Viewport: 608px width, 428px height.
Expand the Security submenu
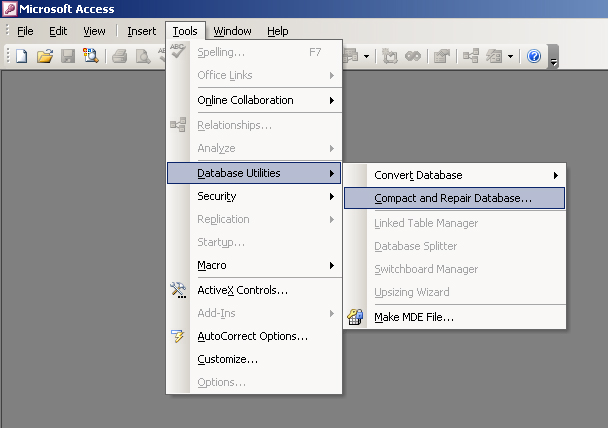coord(265,196)
